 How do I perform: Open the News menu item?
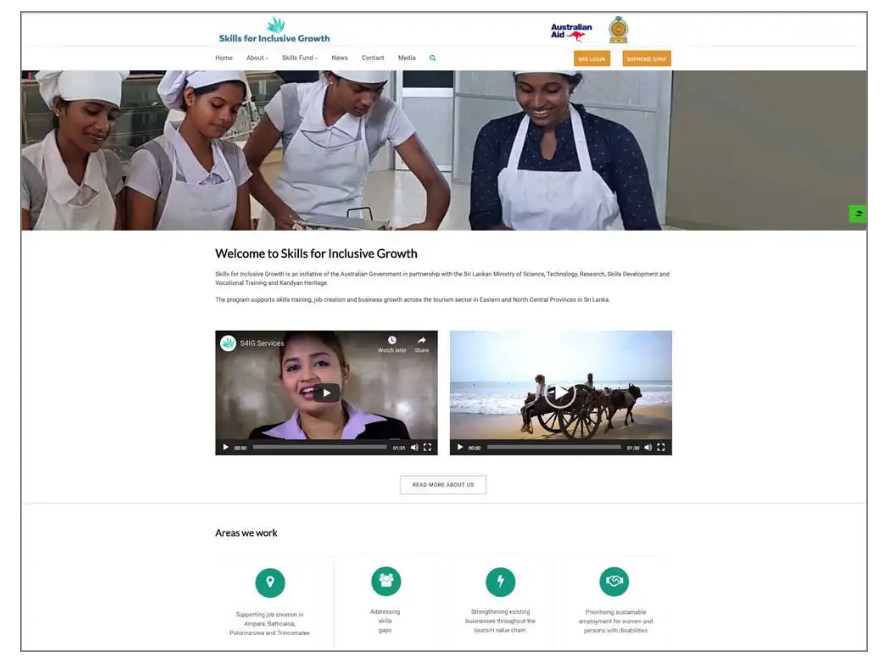[340, 58]
